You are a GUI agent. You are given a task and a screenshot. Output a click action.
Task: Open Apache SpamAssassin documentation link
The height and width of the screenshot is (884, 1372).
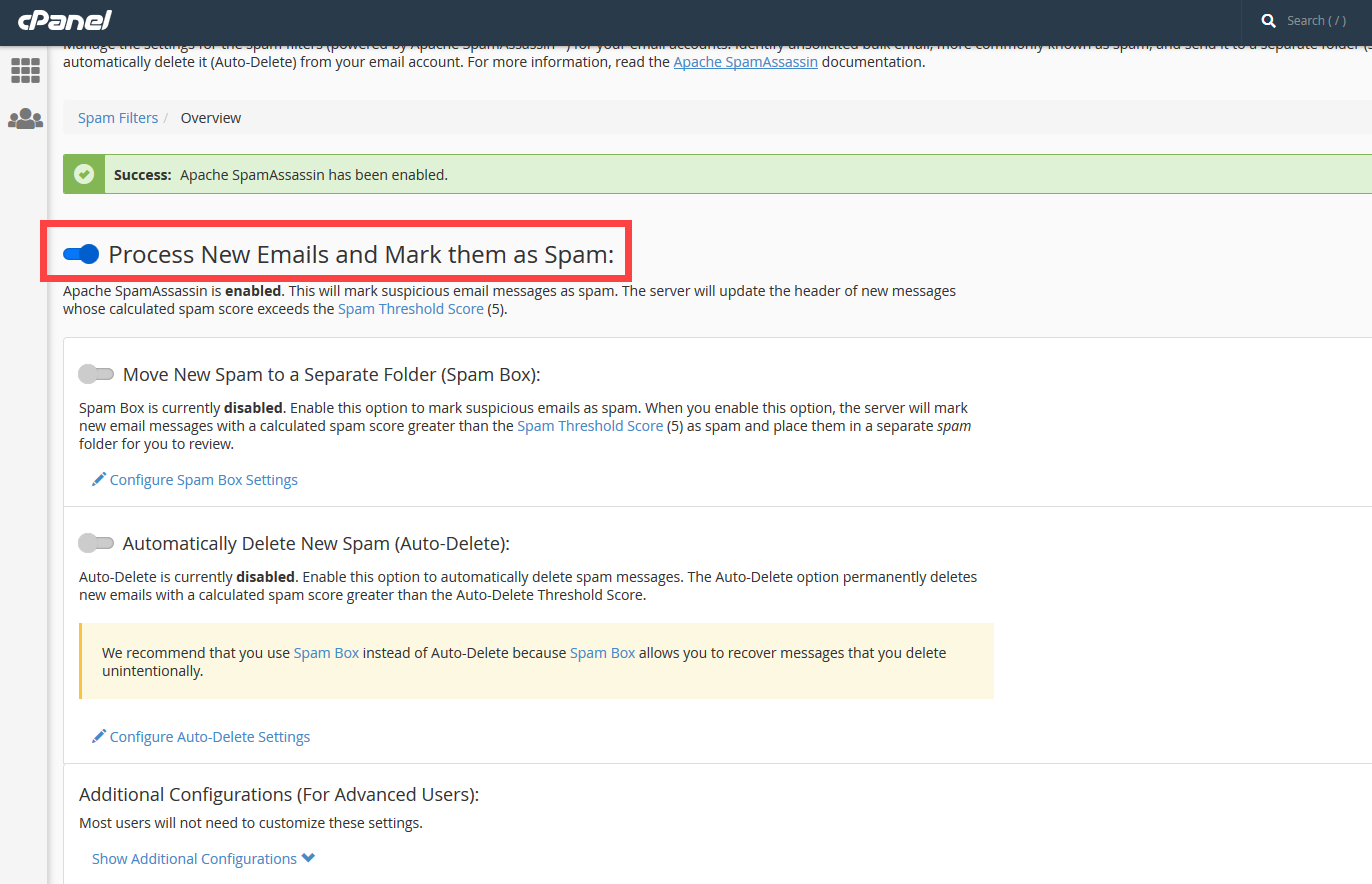tap(745, 62)
